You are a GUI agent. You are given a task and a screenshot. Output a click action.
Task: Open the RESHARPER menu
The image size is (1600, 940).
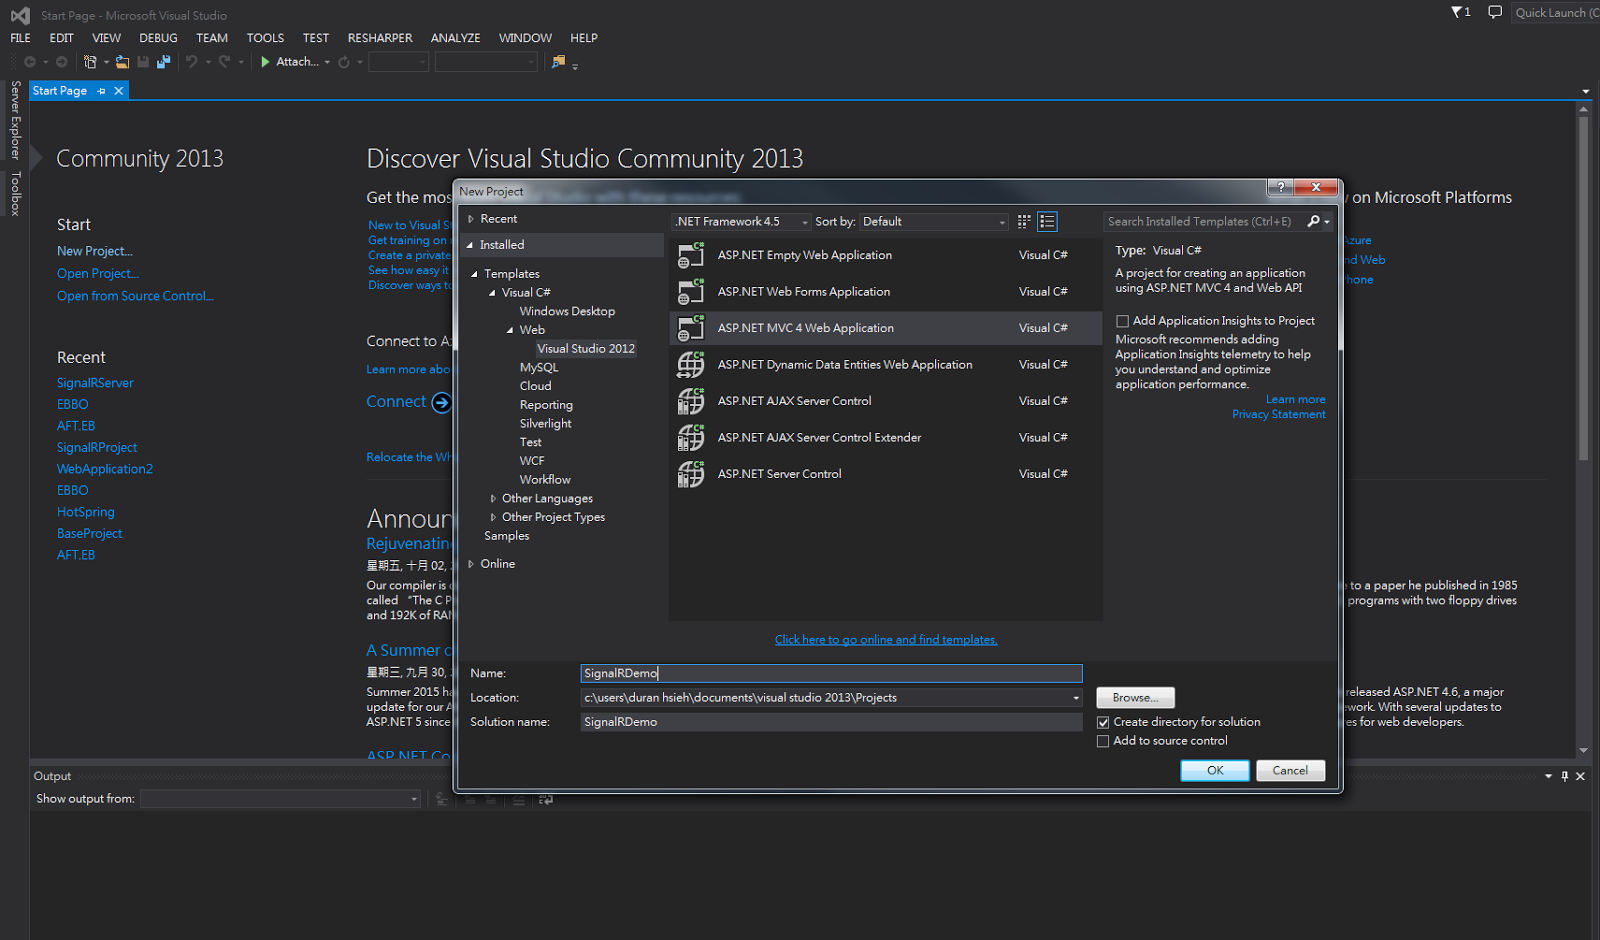click(380, 38)
